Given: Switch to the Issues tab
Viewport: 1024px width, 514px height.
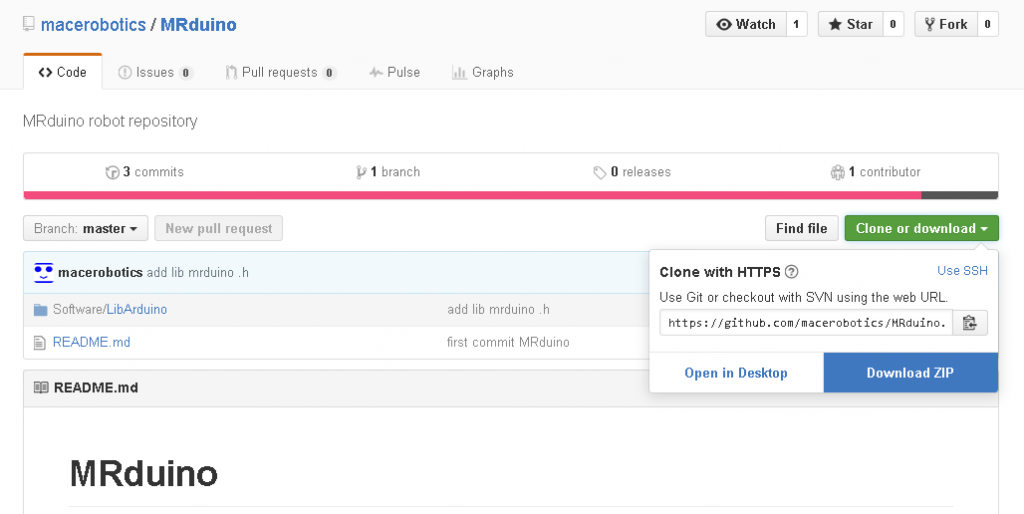Looking at the screenshot, I should click(x=154, y=72).
